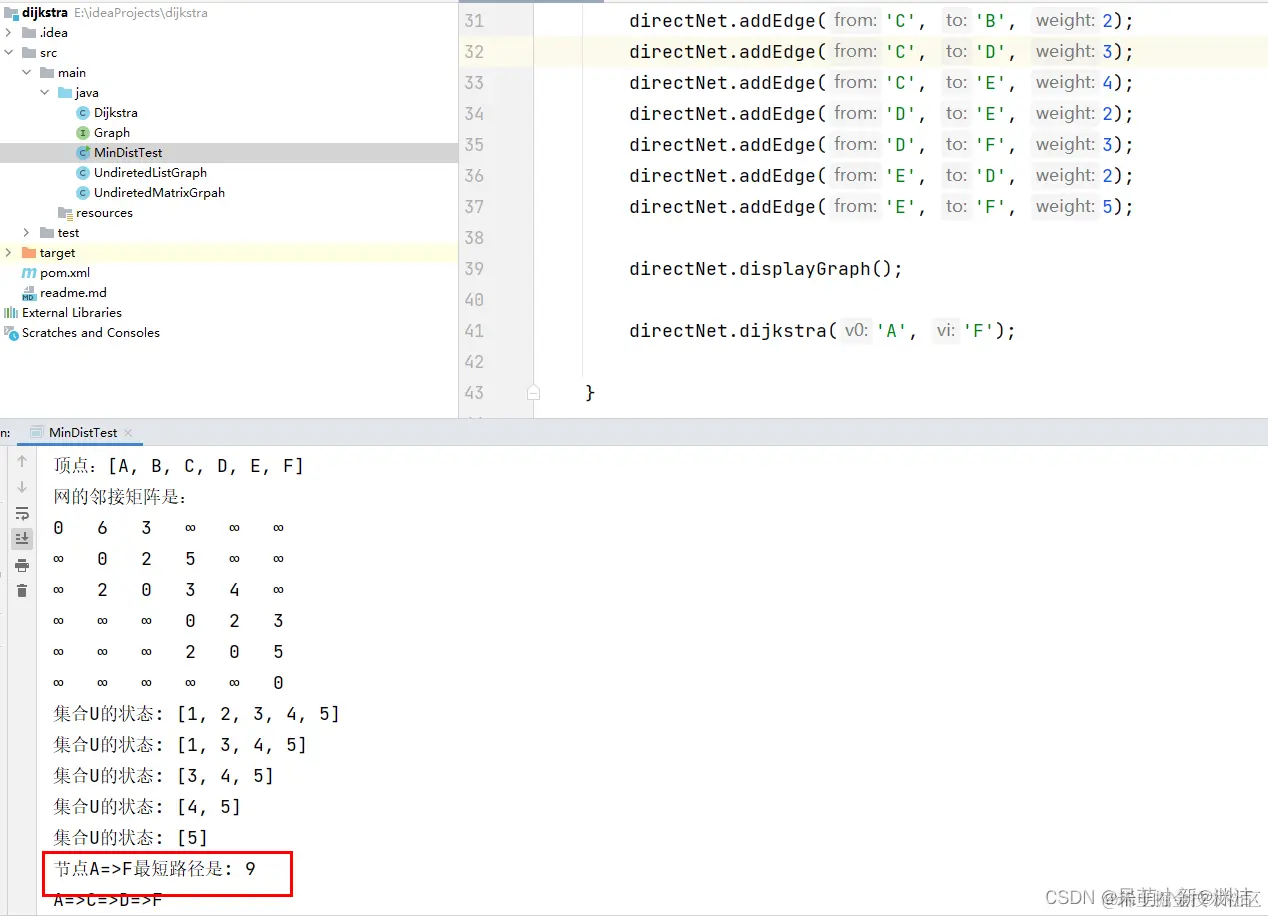Click the '顶点: [A, B, C, D, E, F]' output line
The height and width of the screenshot is (916, 1268).
pyautogui.click(x=179, y=466)
